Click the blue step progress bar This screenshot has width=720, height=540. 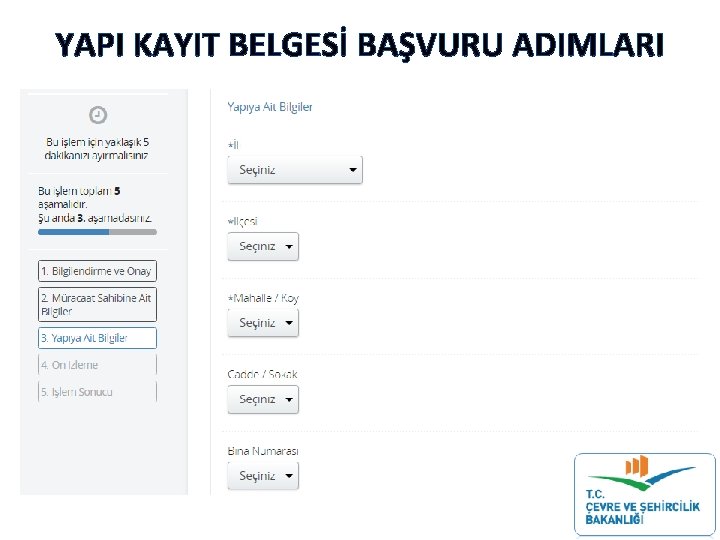click(x=97, y=232)
